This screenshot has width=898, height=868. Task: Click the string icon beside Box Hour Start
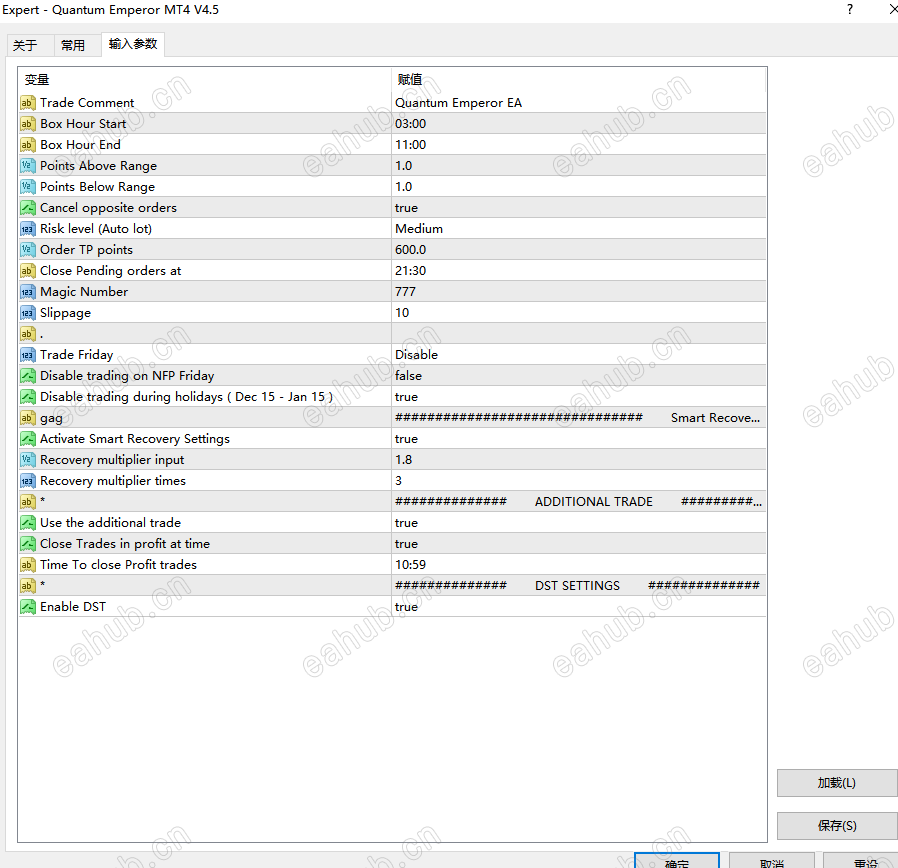point(27,124)
